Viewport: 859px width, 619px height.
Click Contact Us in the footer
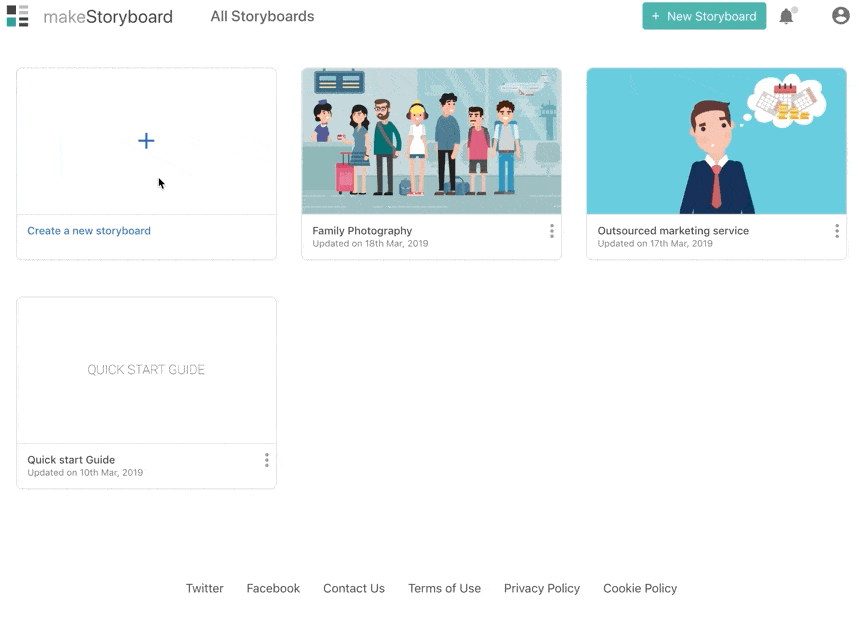click(x=353, y=588)
